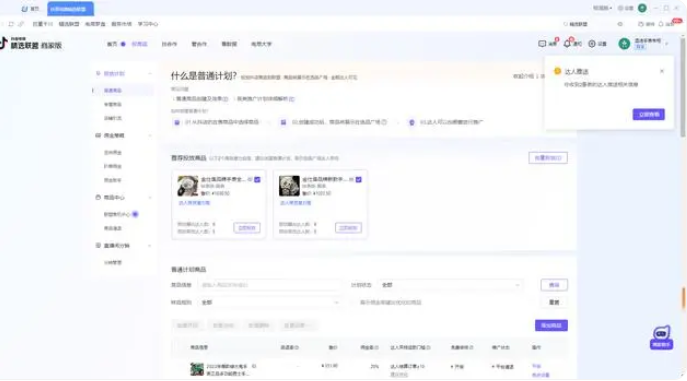Viewport: 687px width, 381px height.
Task: Open the first recommended product's thumbnail
Action: click(x=188, y=186)
